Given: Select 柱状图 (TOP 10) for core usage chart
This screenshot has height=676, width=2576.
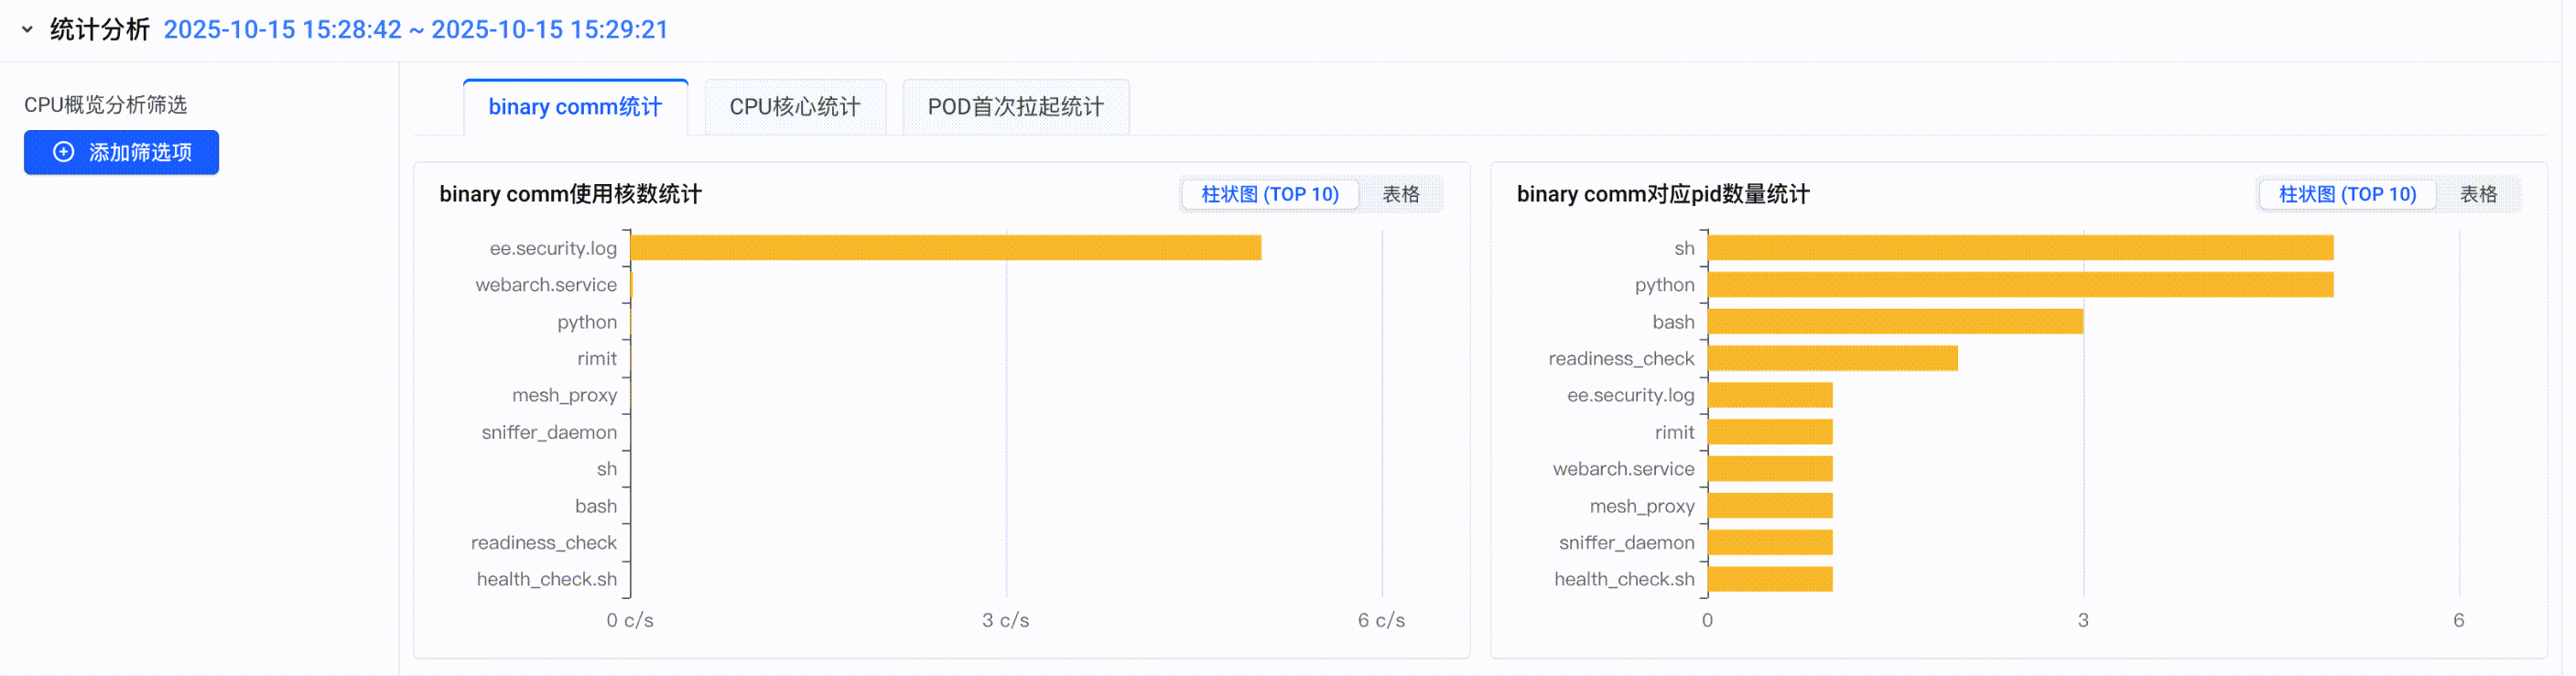Looking at the screenshot, I should 1269,194.
